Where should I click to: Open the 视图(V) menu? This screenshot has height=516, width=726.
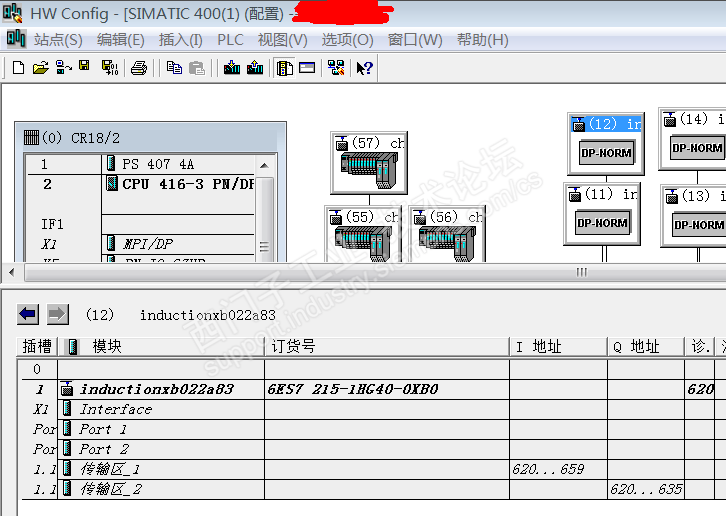pyautogui.click(x=282, y=40)
